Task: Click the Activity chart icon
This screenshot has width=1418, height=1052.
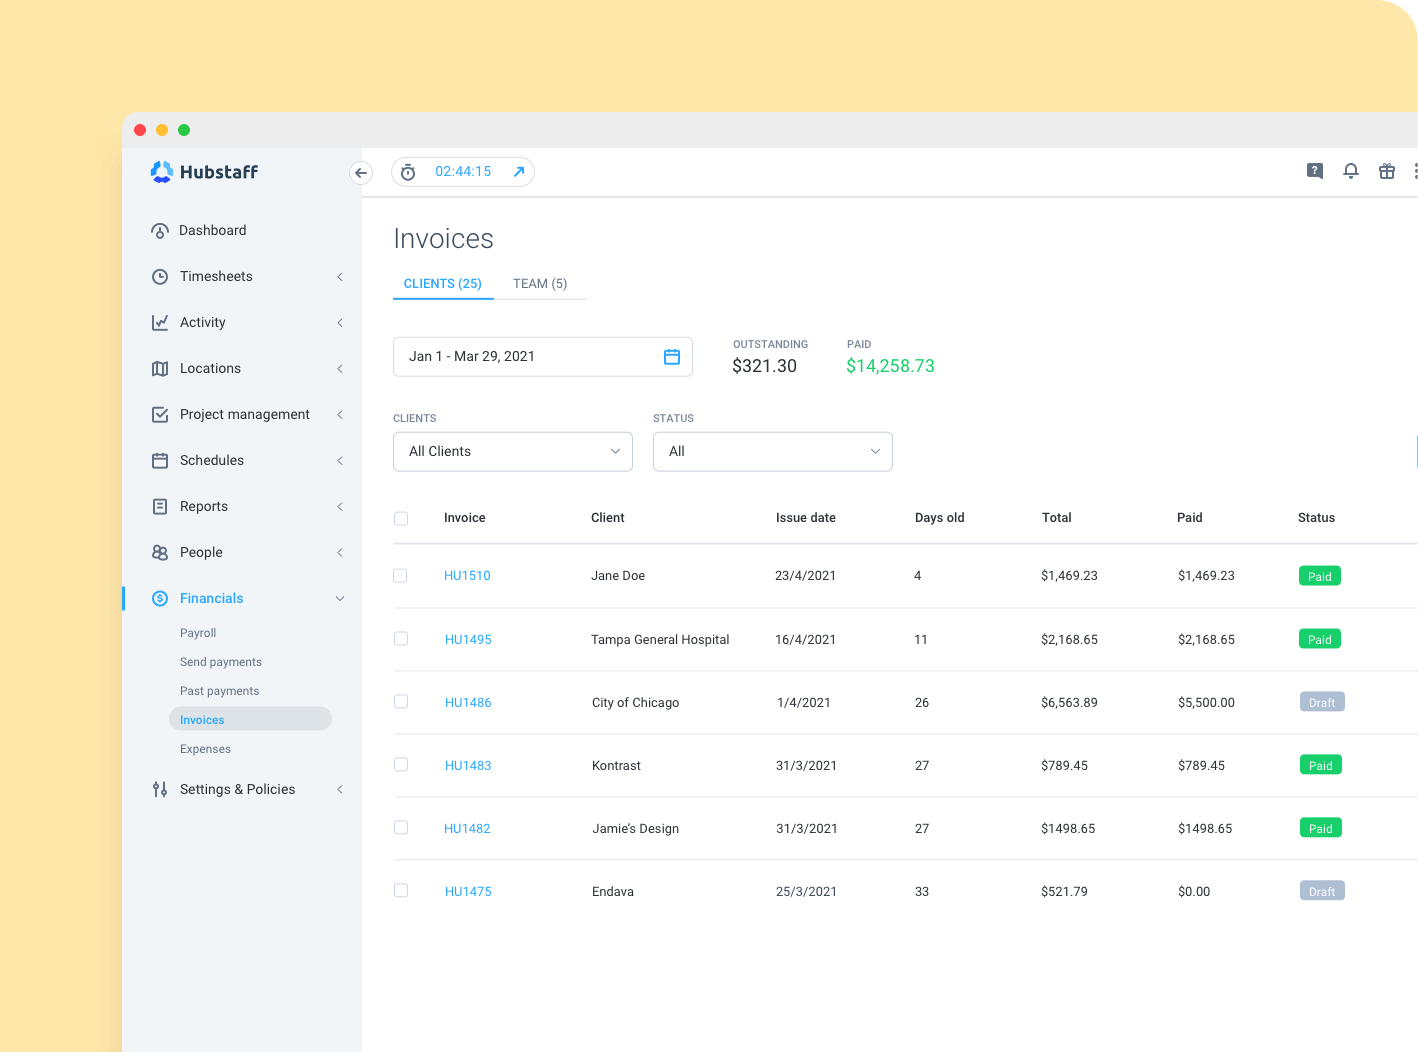Action: pyautogui.click(x=160, y=323)
